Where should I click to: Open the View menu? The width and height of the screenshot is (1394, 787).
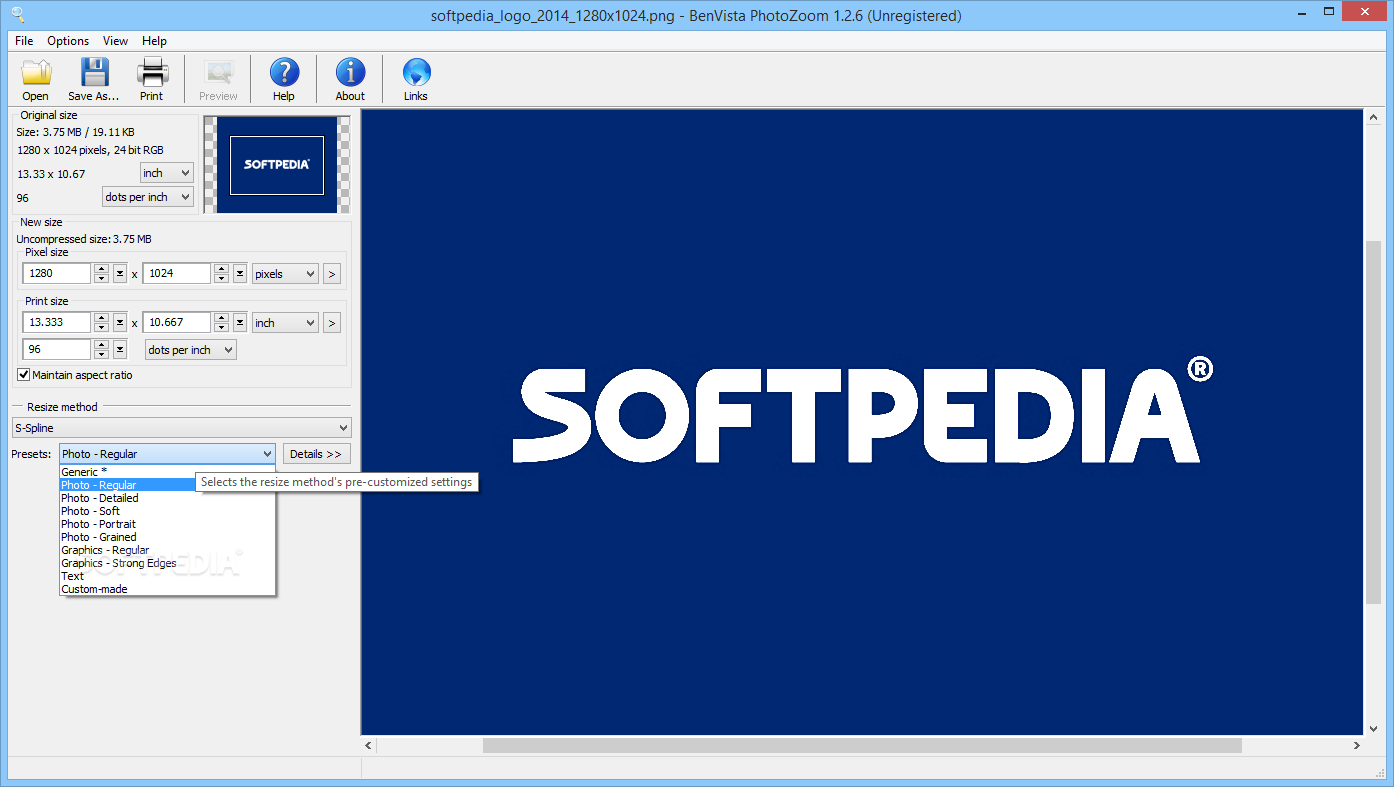pyautogui.click(x=115, y=41)
